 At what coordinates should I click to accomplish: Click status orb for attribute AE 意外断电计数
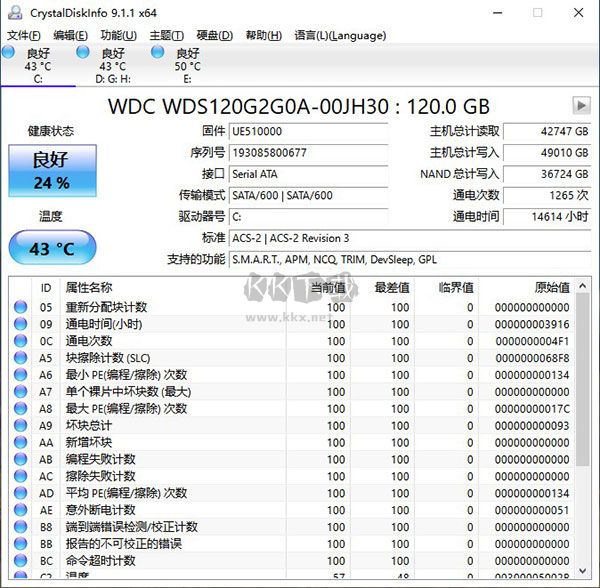pyautogui.click(x=20, y=510)
